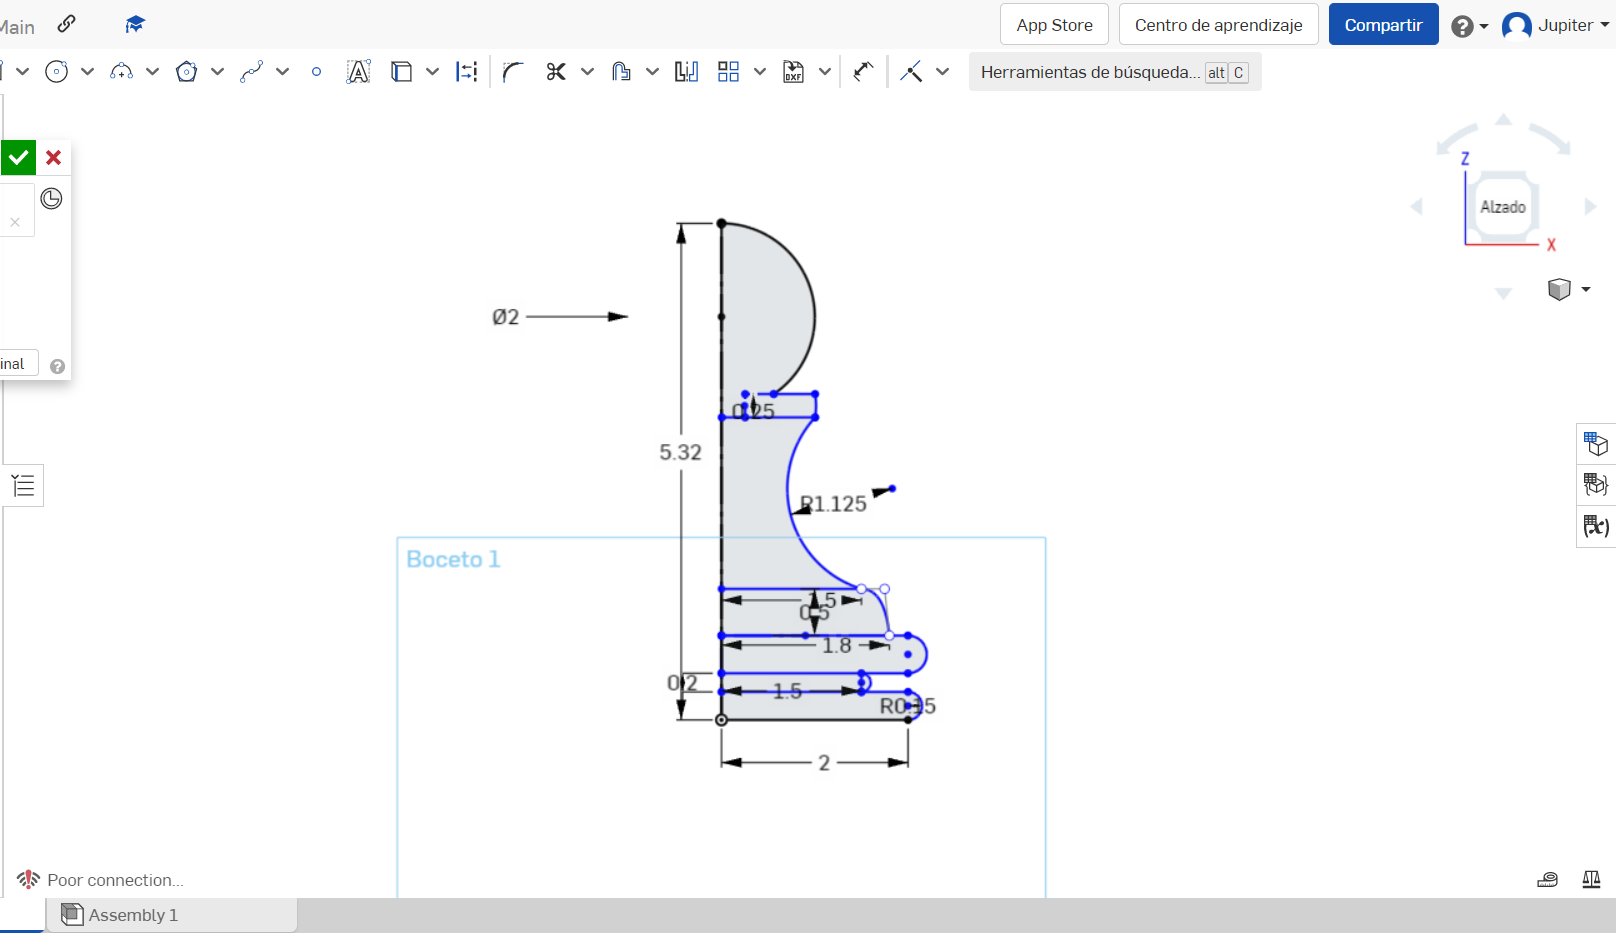The width and height of the screenshot is (1616, 933).
Task: Select the Arc sketch tool
Action: (122, 72)
